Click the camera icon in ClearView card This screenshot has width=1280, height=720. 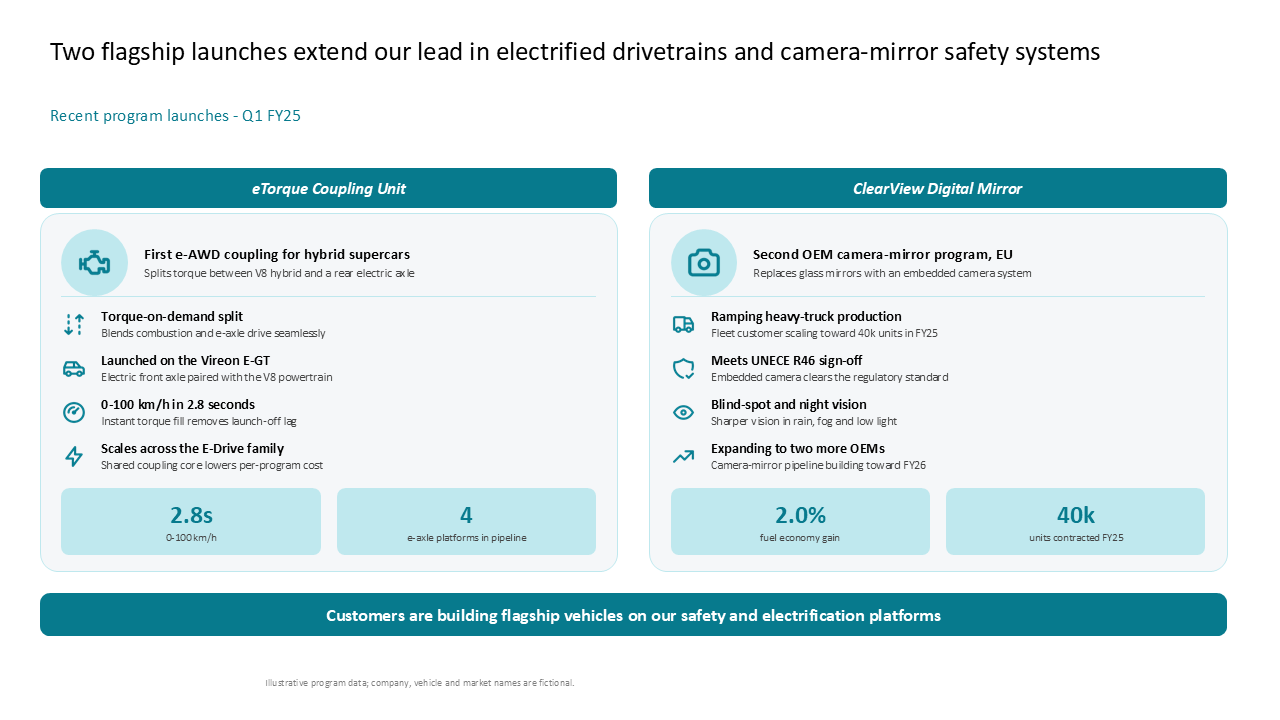click(704, 263)
